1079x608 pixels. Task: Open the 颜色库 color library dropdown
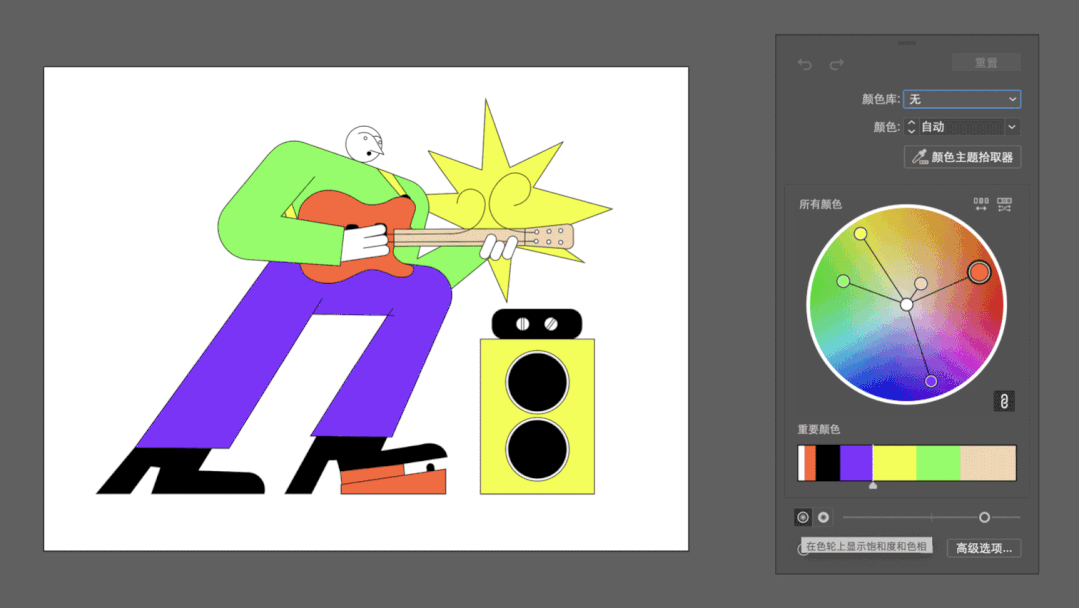(961, 99)
